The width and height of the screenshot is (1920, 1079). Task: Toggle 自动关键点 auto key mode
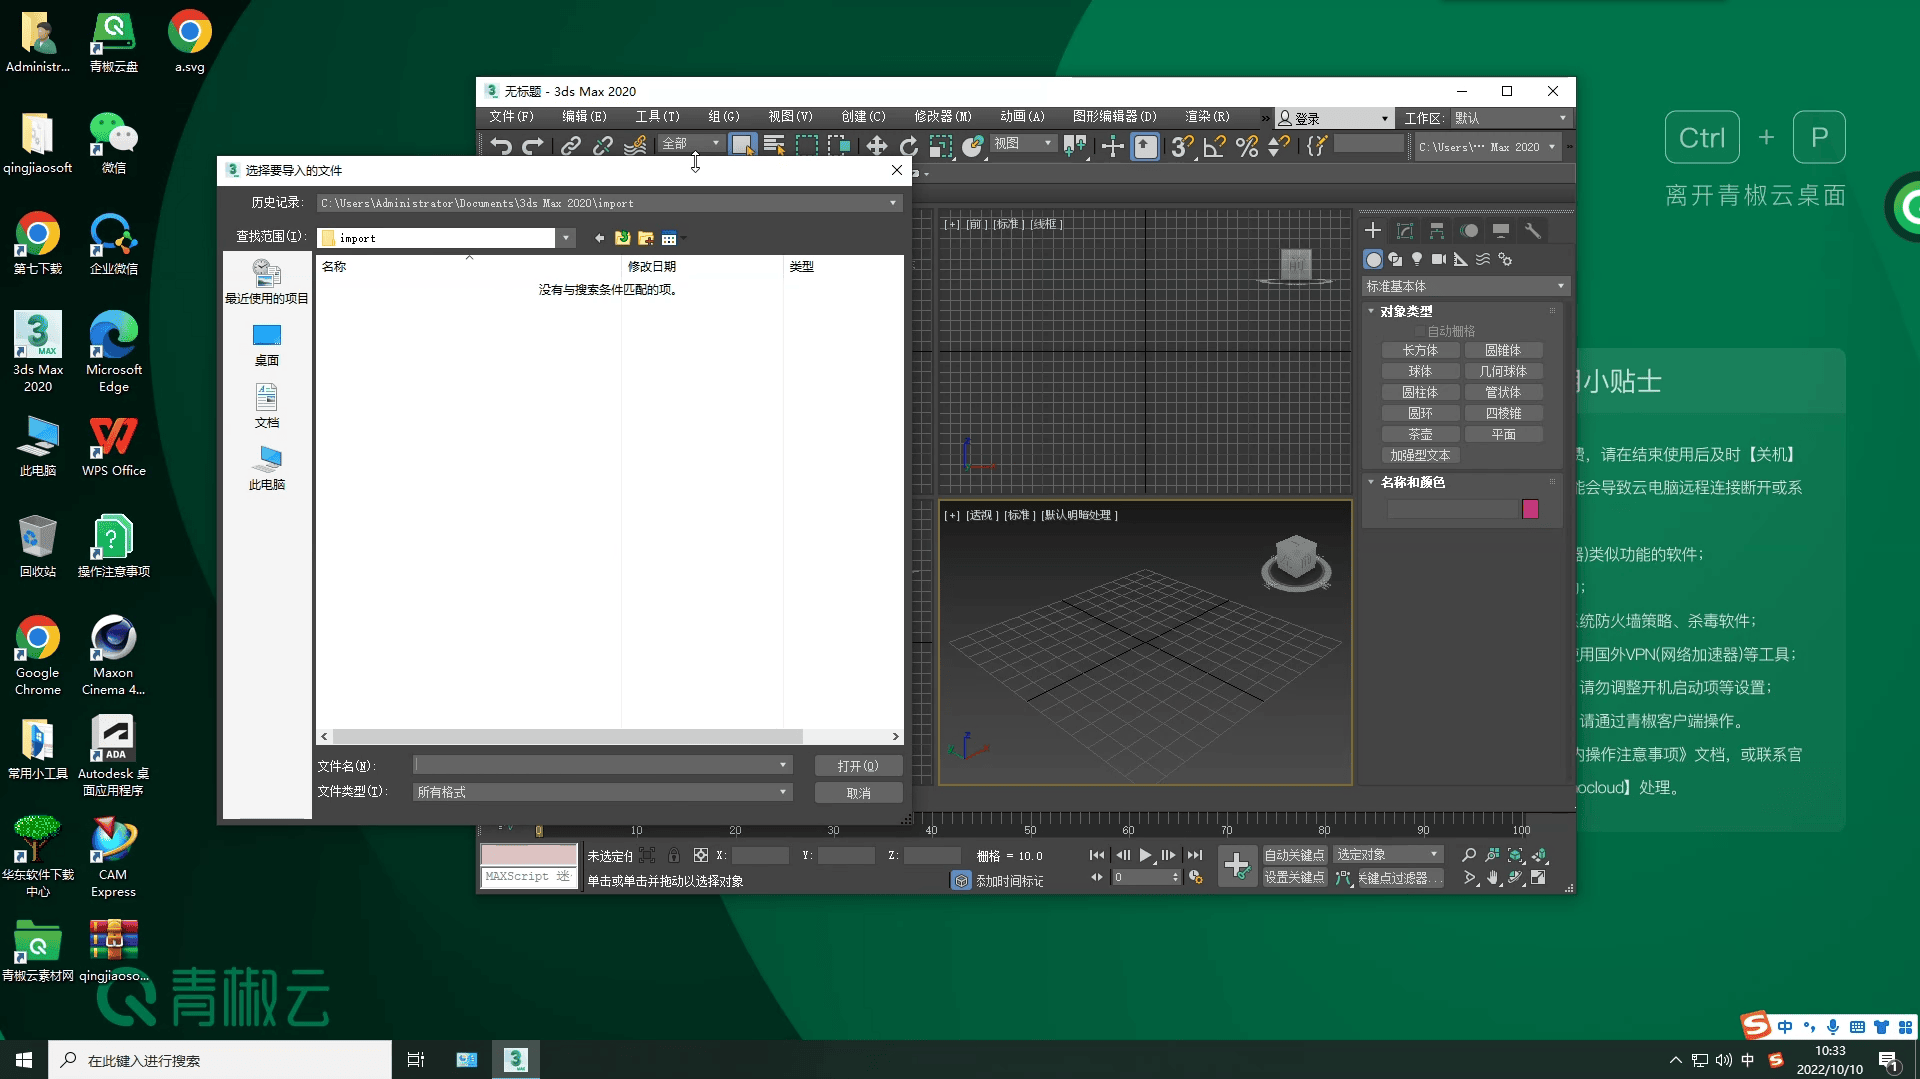1294,855
